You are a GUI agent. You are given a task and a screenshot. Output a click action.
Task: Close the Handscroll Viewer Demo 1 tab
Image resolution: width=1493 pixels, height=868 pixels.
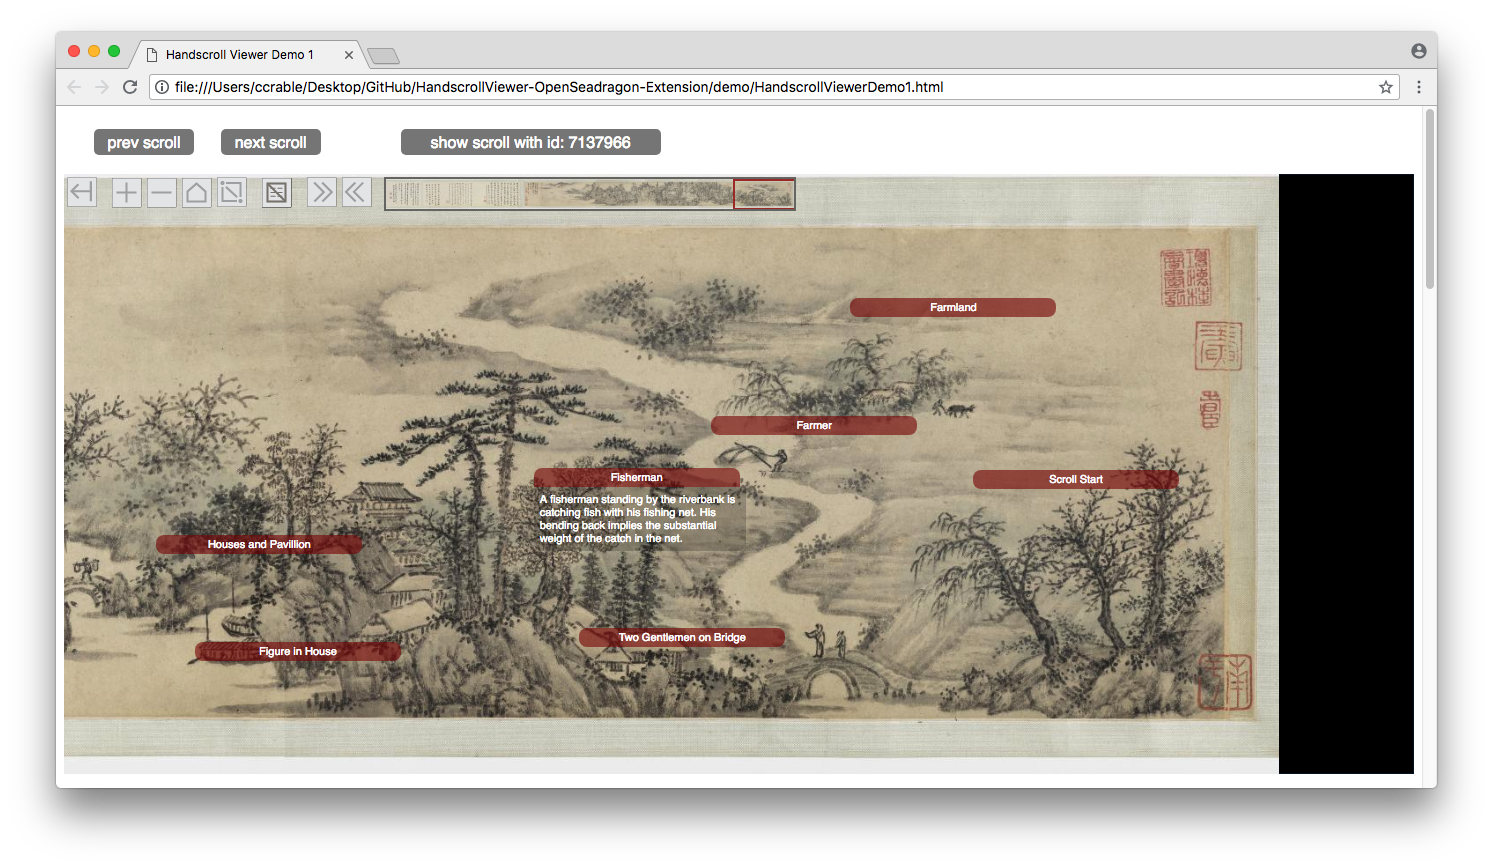click(x=349, y=55)
